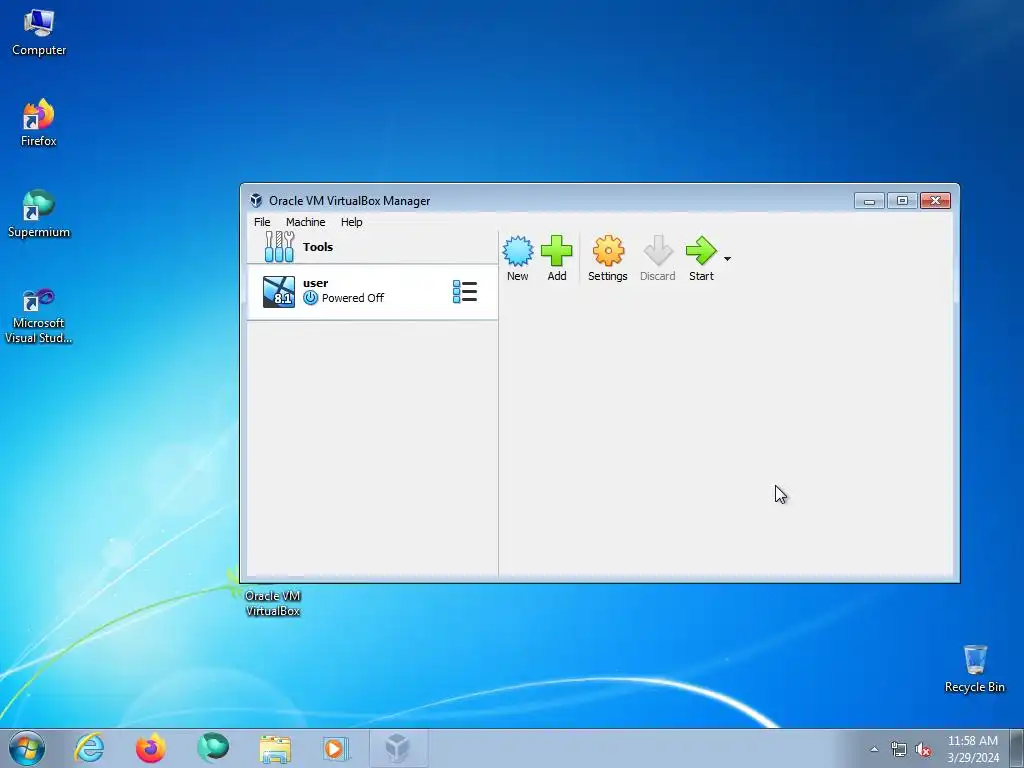The width and height of the screenshot is (1024, 768).
Task: Open the File menu
Action: (x=262, y=222)
